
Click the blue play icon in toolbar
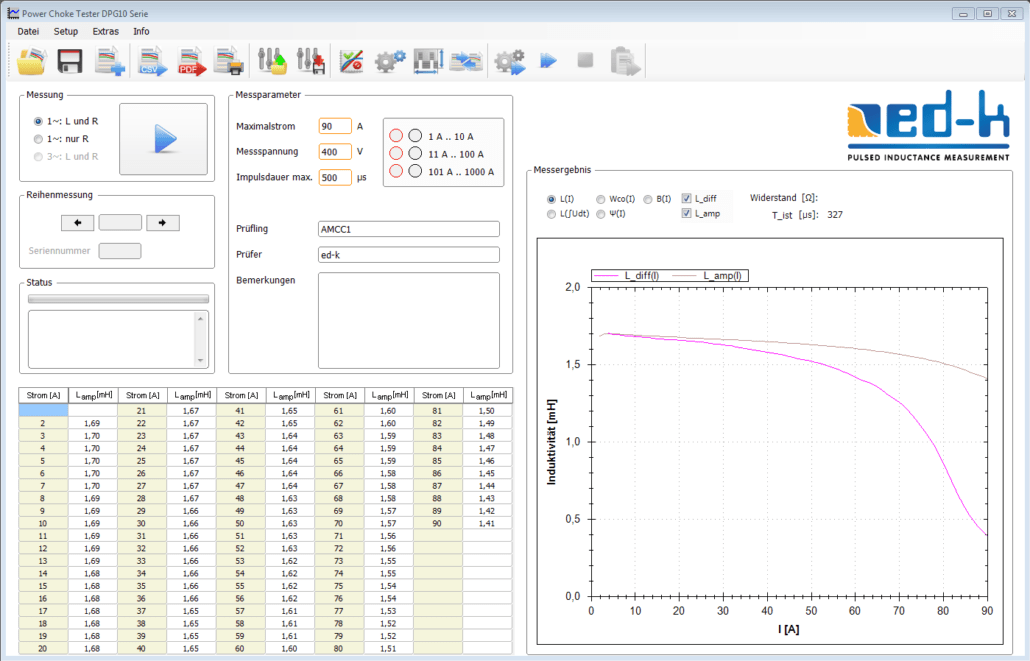point(548,62)
